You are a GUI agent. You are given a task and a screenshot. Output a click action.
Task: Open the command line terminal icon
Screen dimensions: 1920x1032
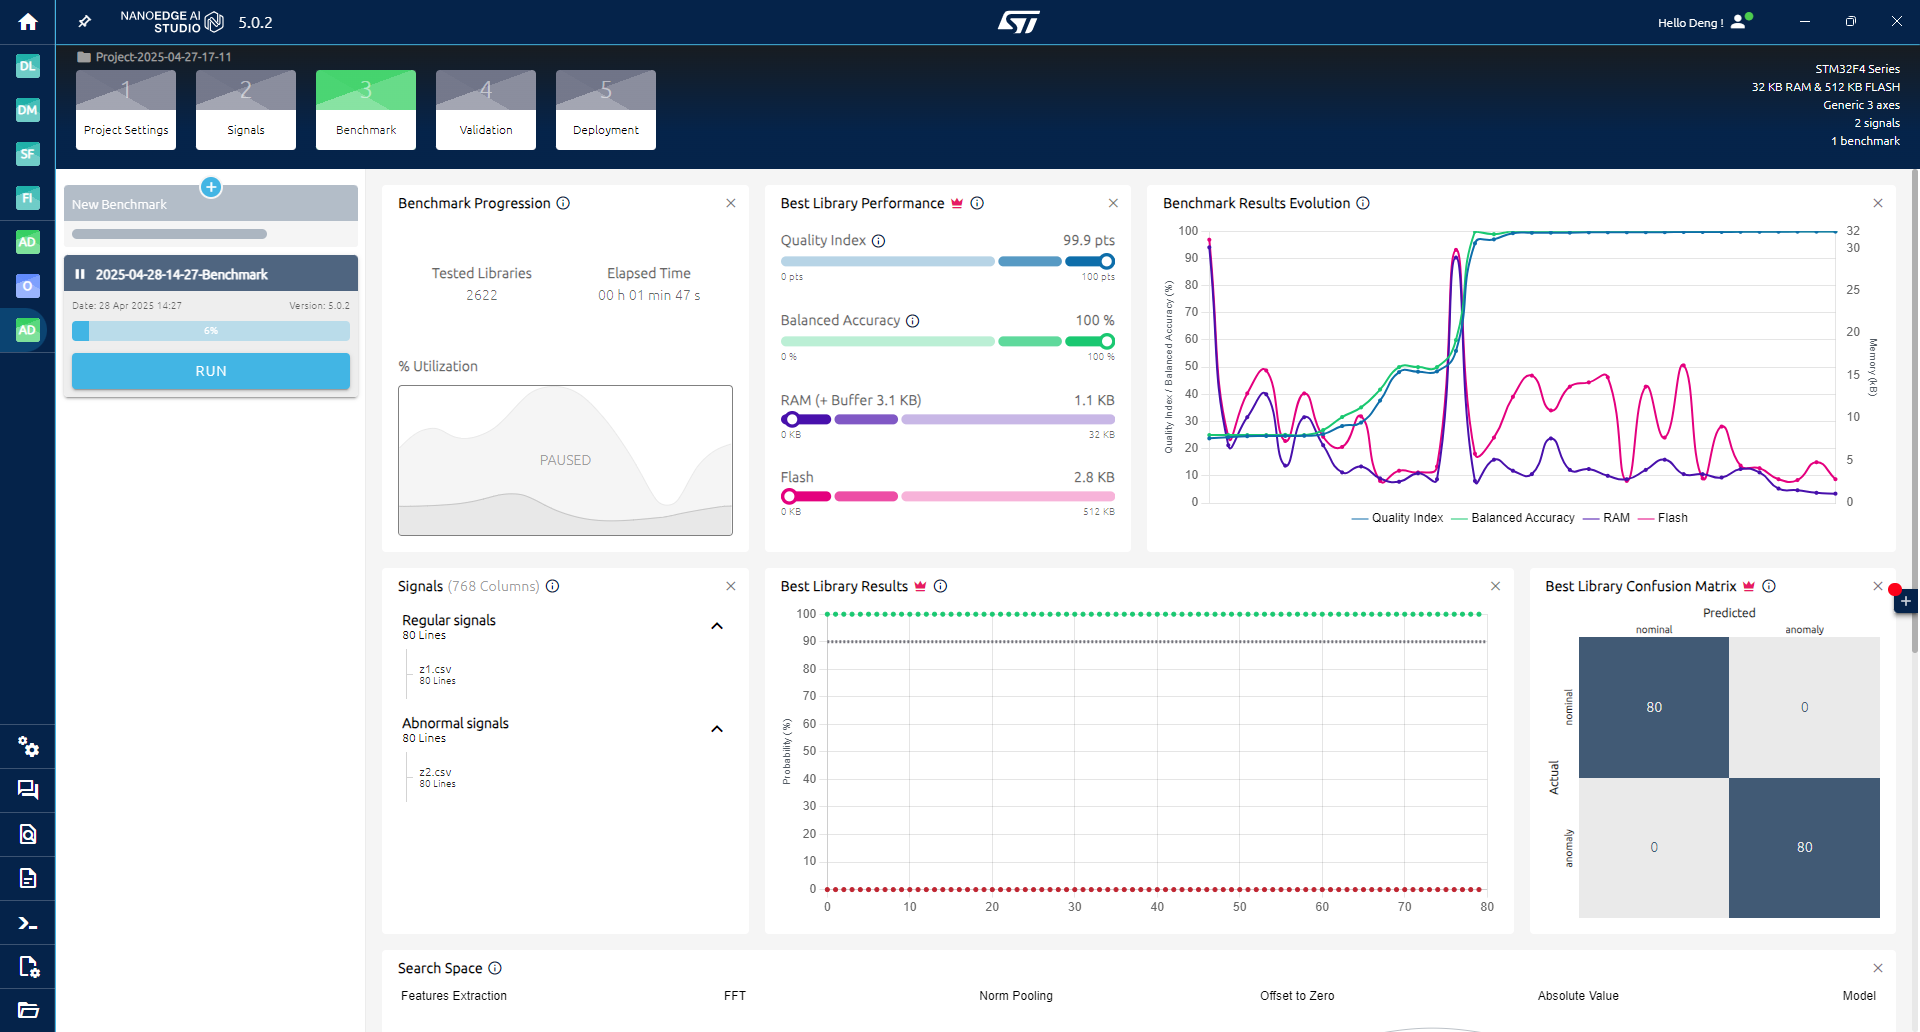click(x=28, y=923)
